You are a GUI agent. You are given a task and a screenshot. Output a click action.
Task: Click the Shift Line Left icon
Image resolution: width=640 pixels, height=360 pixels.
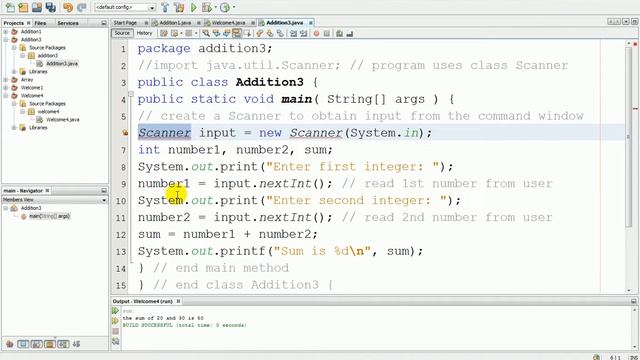(293, 33)
